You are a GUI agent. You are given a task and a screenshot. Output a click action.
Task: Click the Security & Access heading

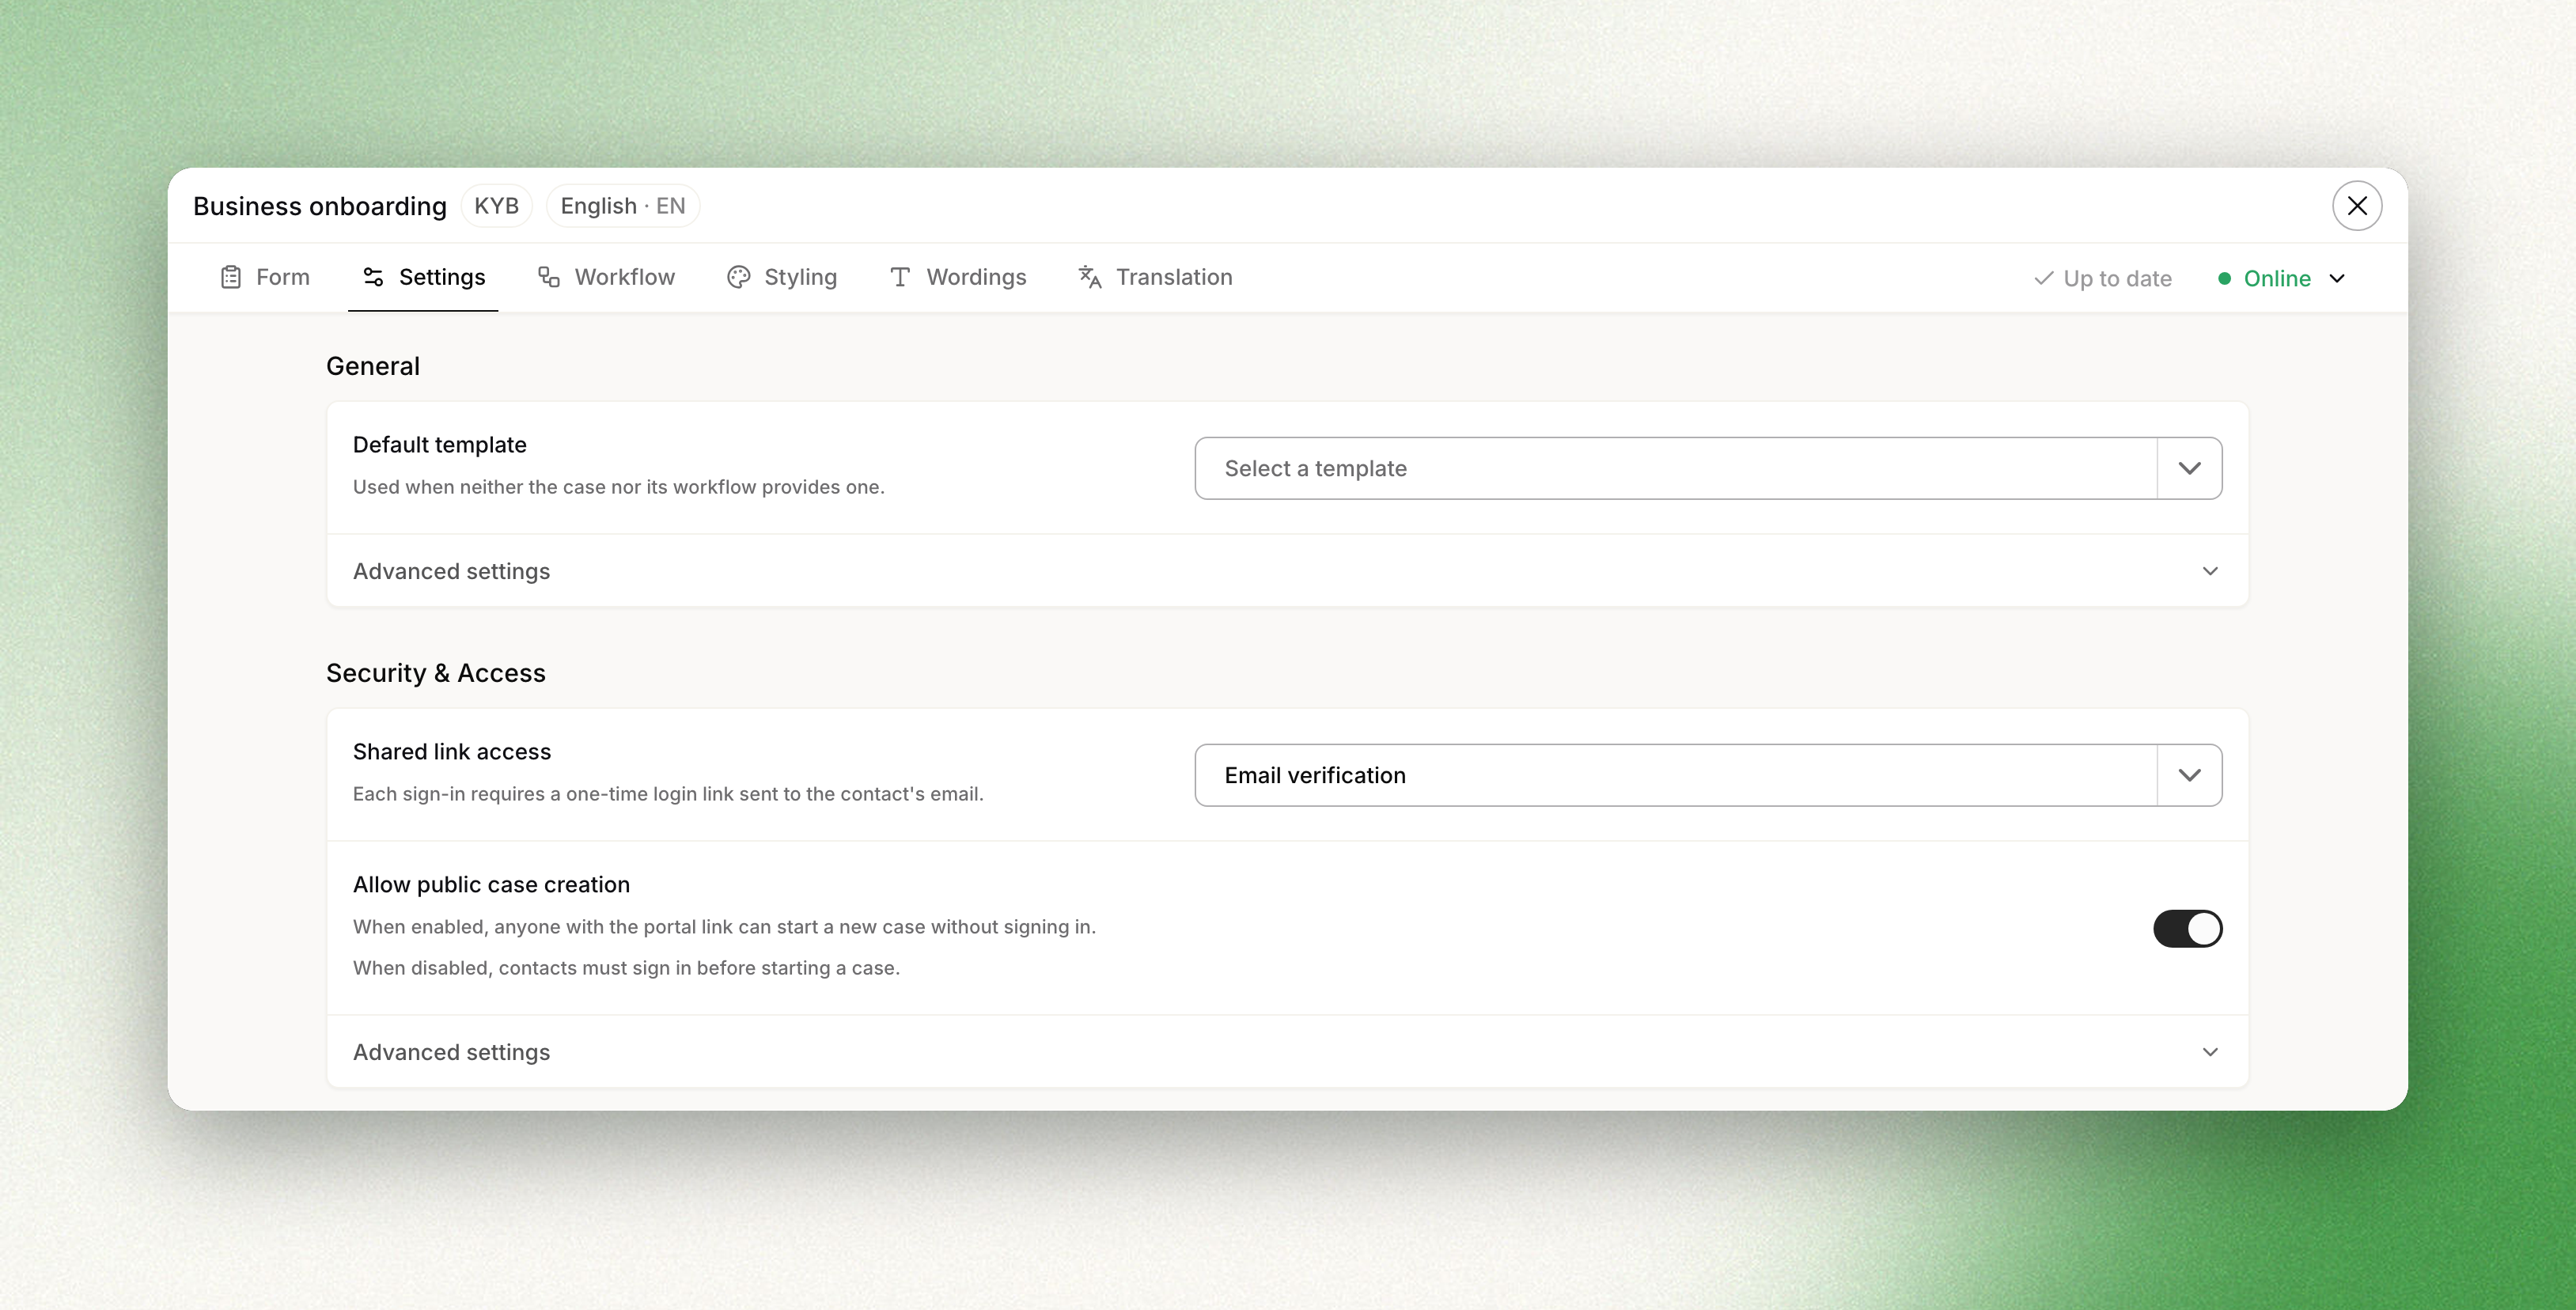436,673
